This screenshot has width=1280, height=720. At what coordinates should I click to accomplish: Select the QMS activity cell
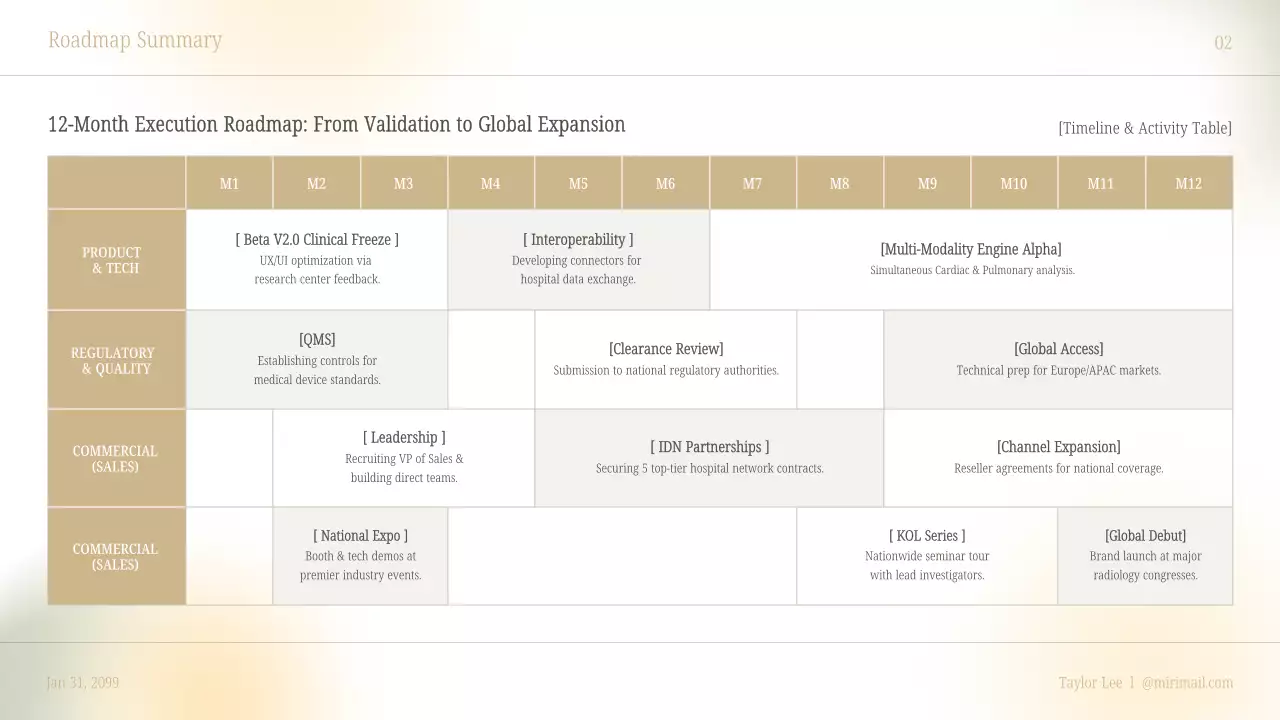pyautogui.click(x=317, y=359)
